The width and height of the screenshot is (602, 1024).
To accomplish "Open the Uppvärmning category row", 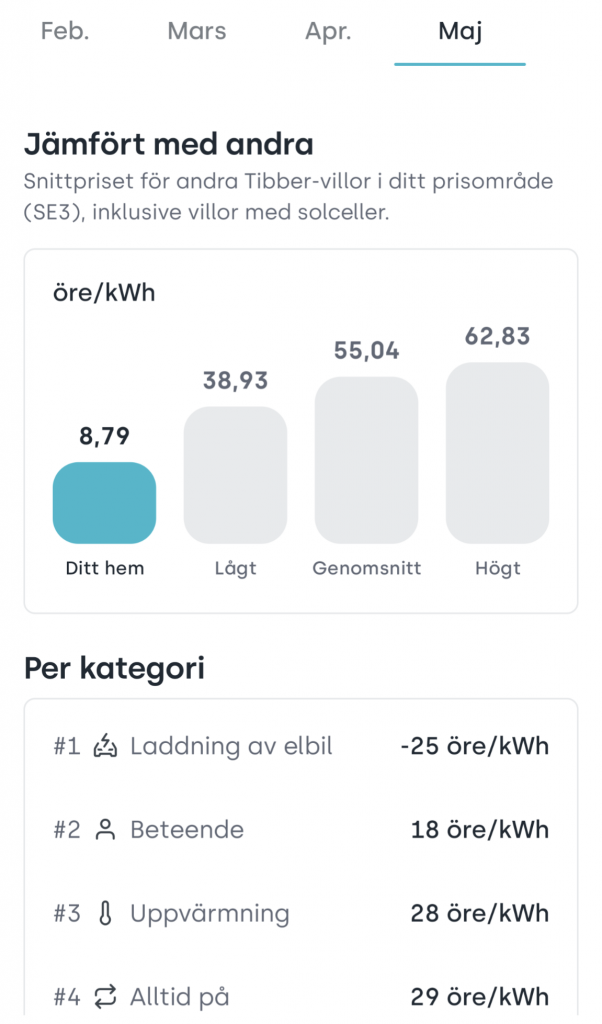I will [x=301, y=913].
